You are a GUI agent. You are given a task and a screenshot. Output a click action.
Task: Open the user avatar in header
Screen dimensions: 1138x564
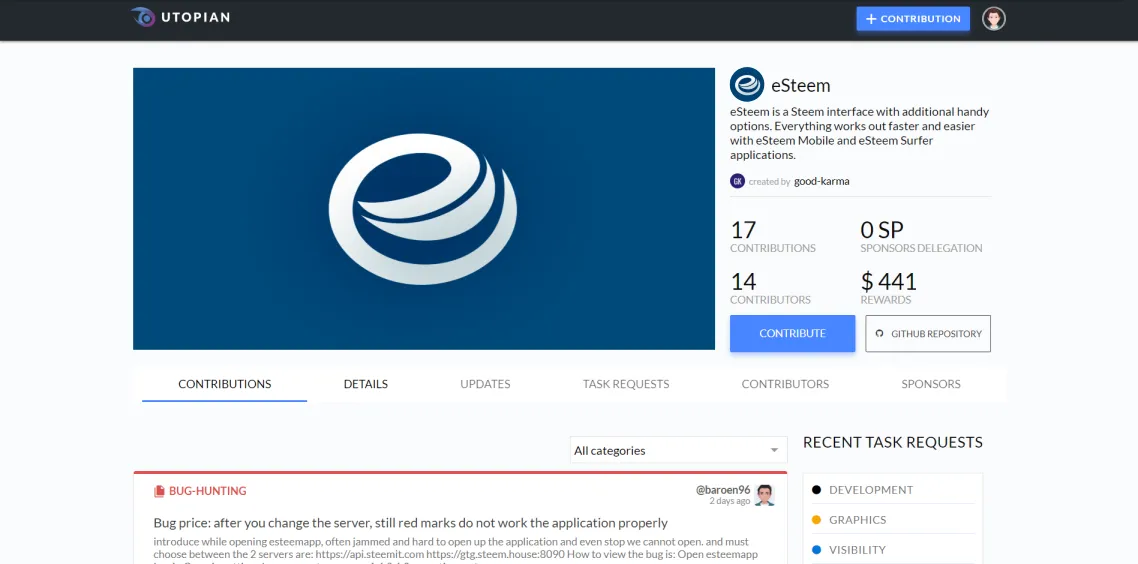[994, 19]
